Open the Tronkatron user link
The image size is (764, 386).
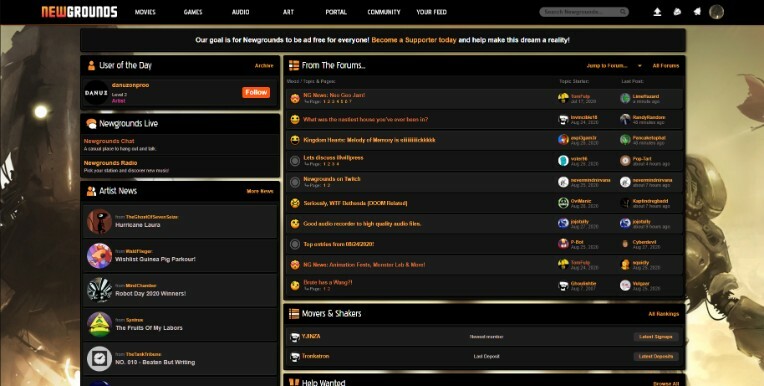point(315,356)
